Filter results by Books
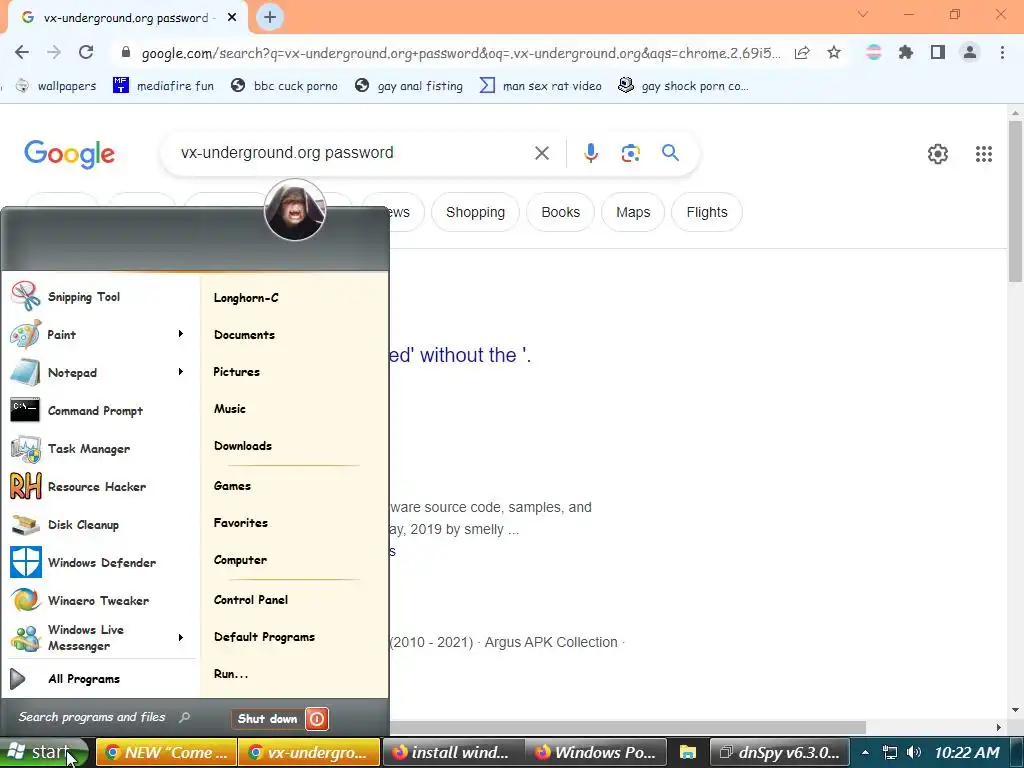The image size is (1024, 768). [x=560, y=212]
